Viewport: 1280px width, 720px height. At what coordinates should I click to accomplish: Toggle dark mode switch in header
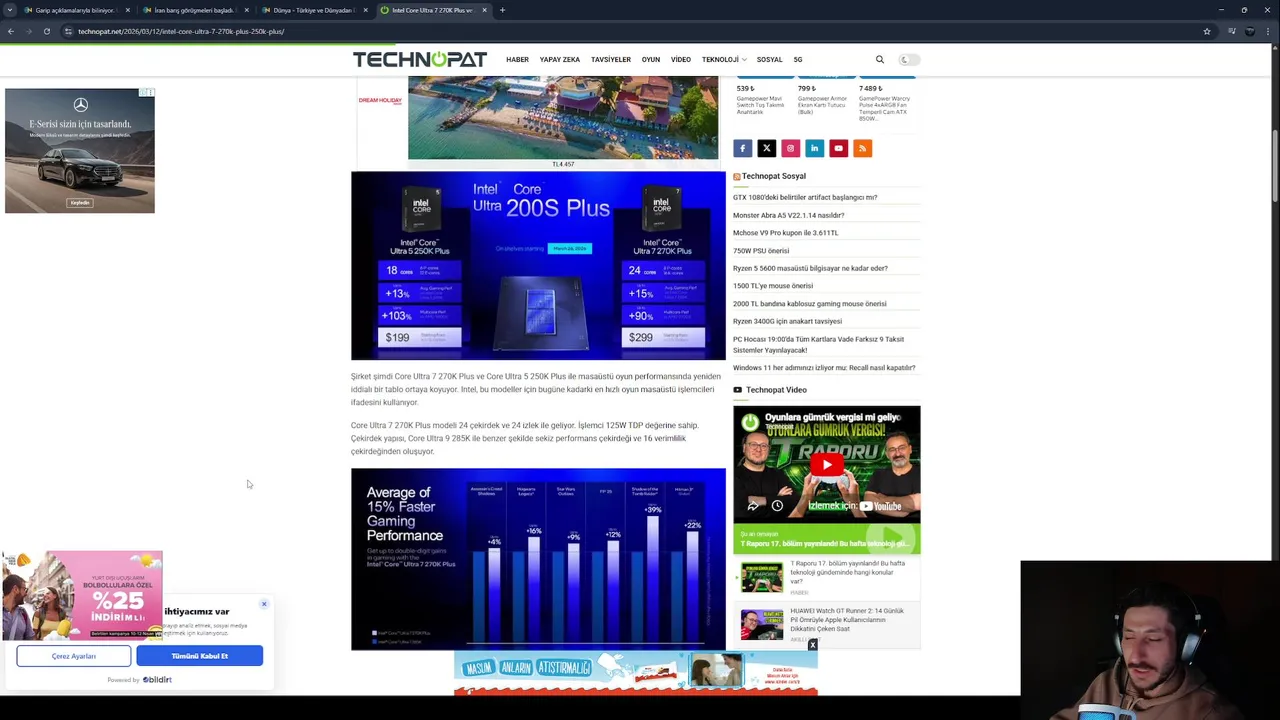[x=907, y=59]
